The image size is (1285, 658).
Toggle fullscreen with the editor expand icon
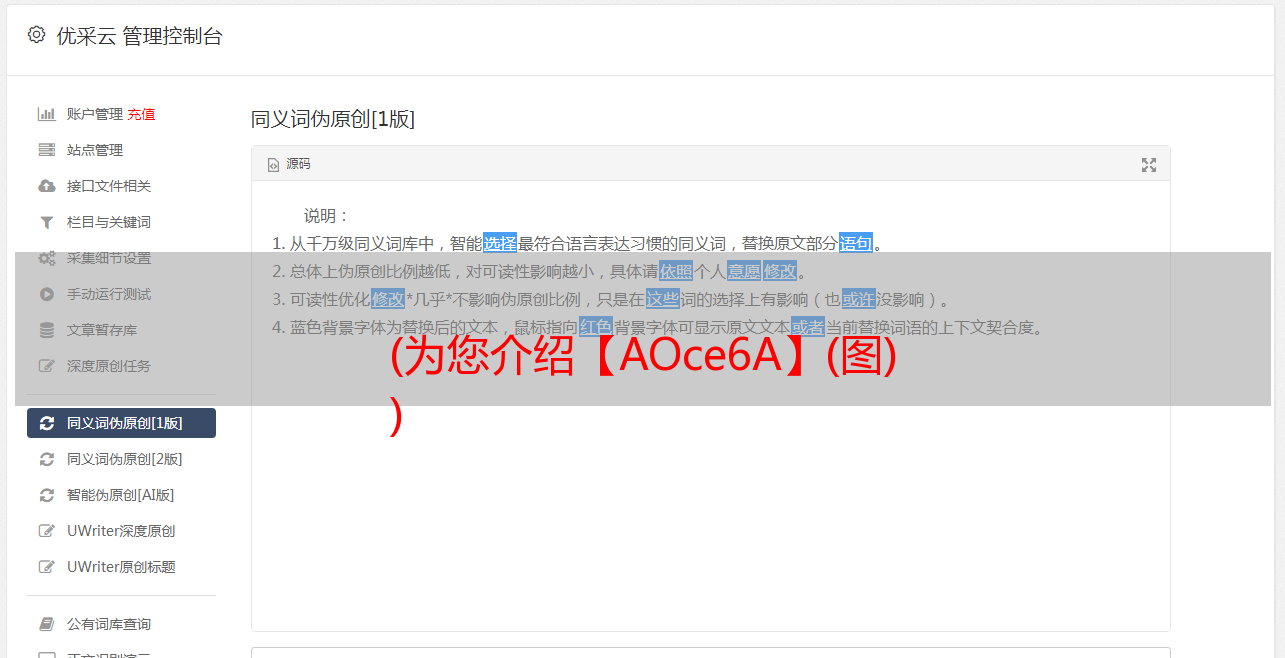pos(1149,165)
